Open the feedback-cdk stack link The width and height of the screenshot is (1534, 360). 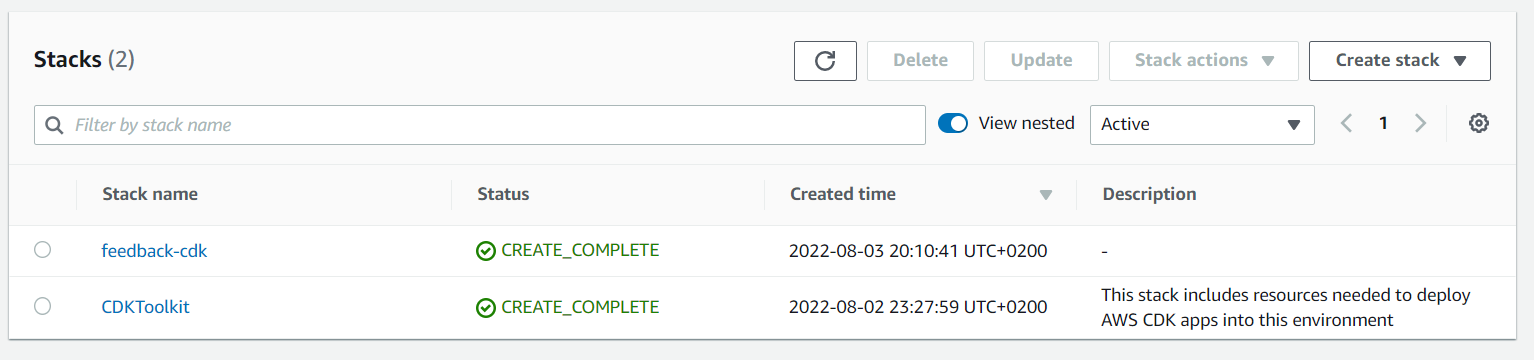point(154,251)
